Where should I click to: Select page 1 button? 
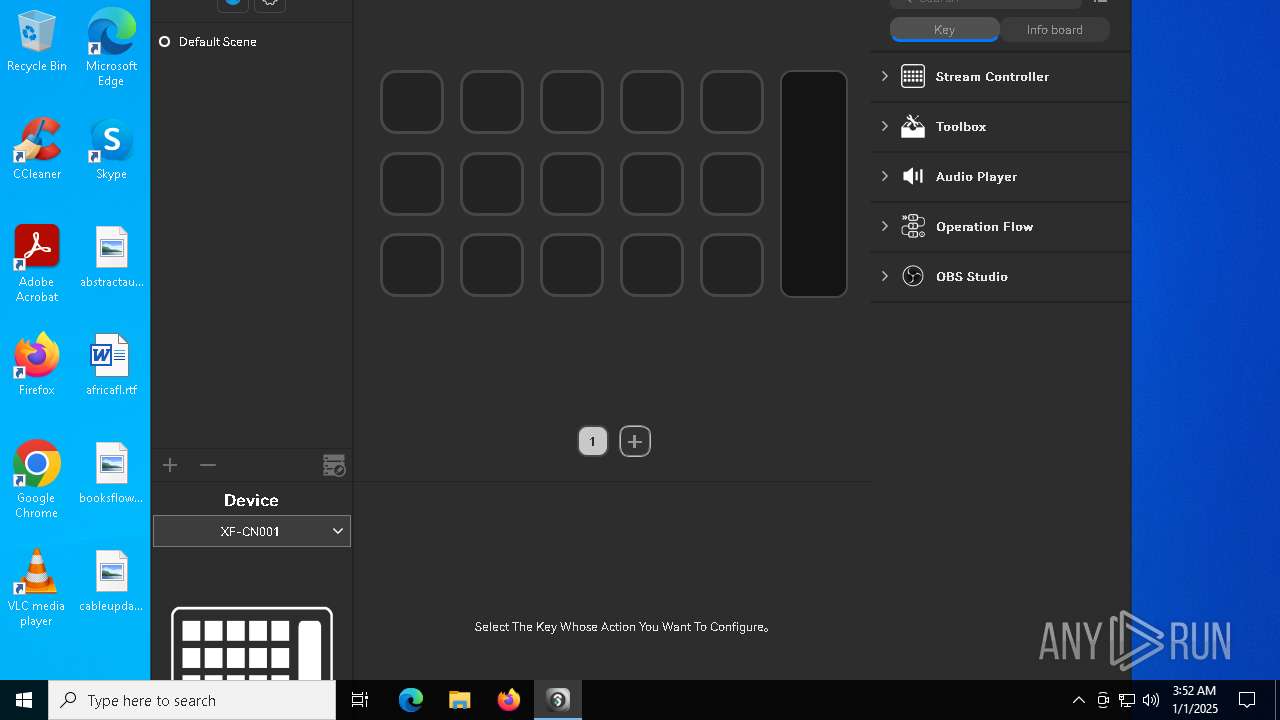593,441
